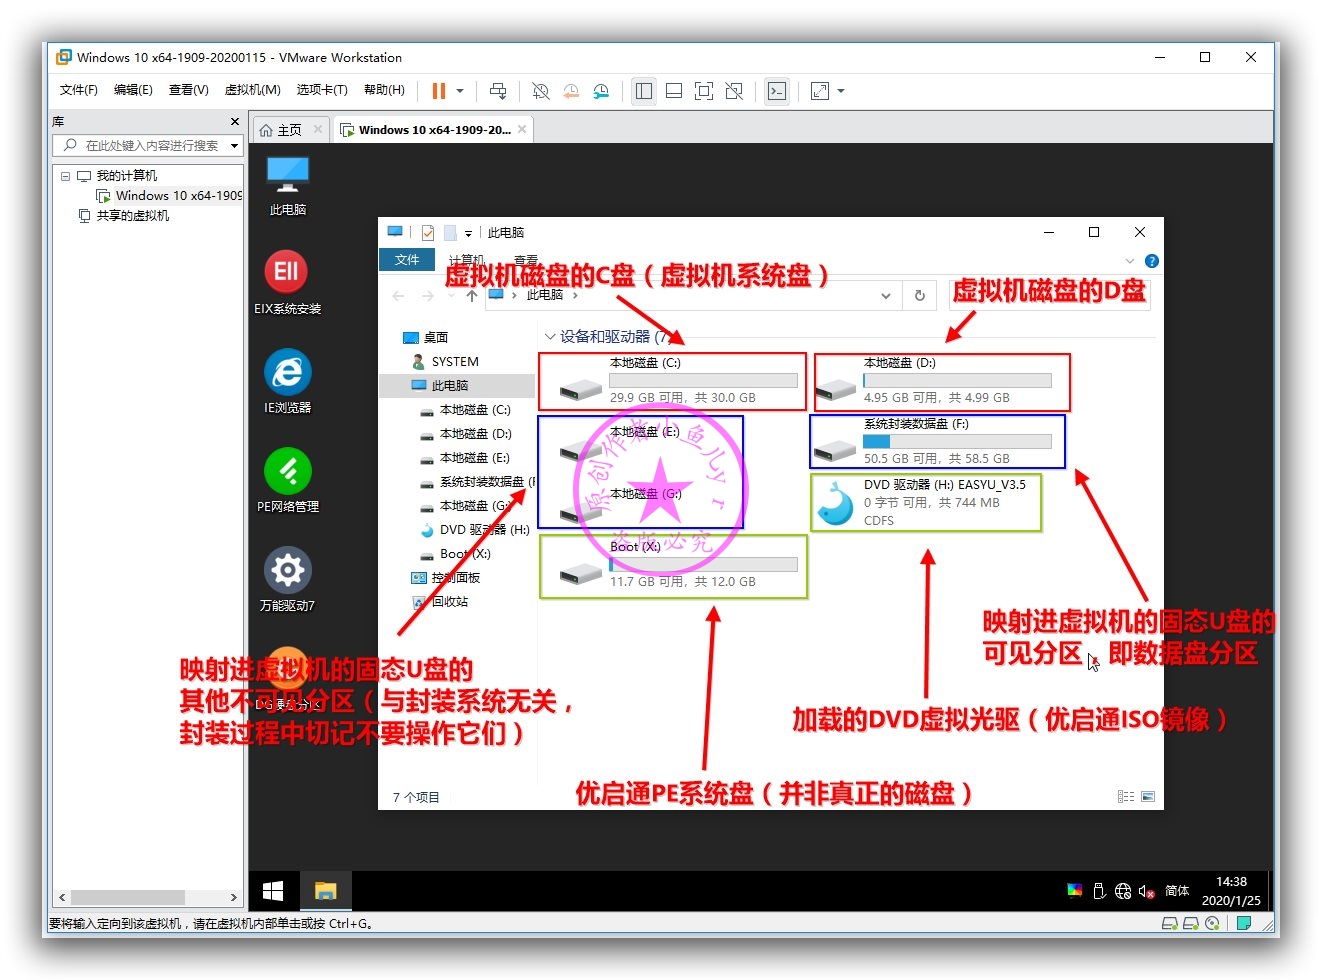Refresh the 此电脑 Explorer view
1322x980 pixels.
coord(920,296)
